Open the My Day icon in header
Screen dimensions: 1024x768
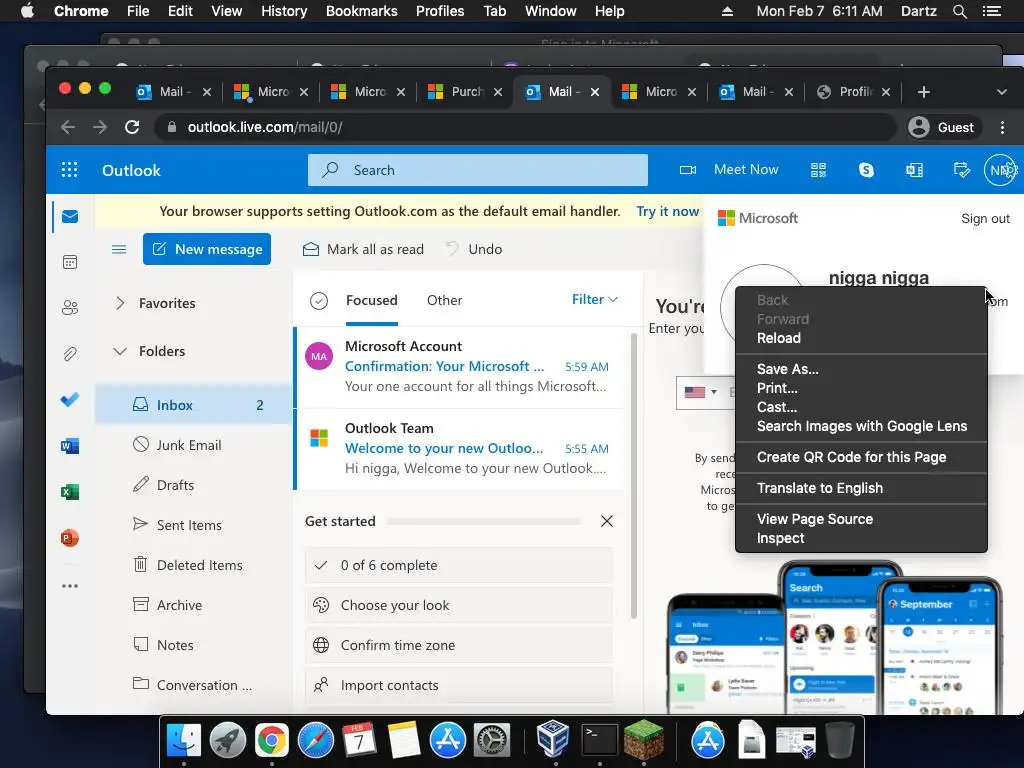[x=961, y=170]
